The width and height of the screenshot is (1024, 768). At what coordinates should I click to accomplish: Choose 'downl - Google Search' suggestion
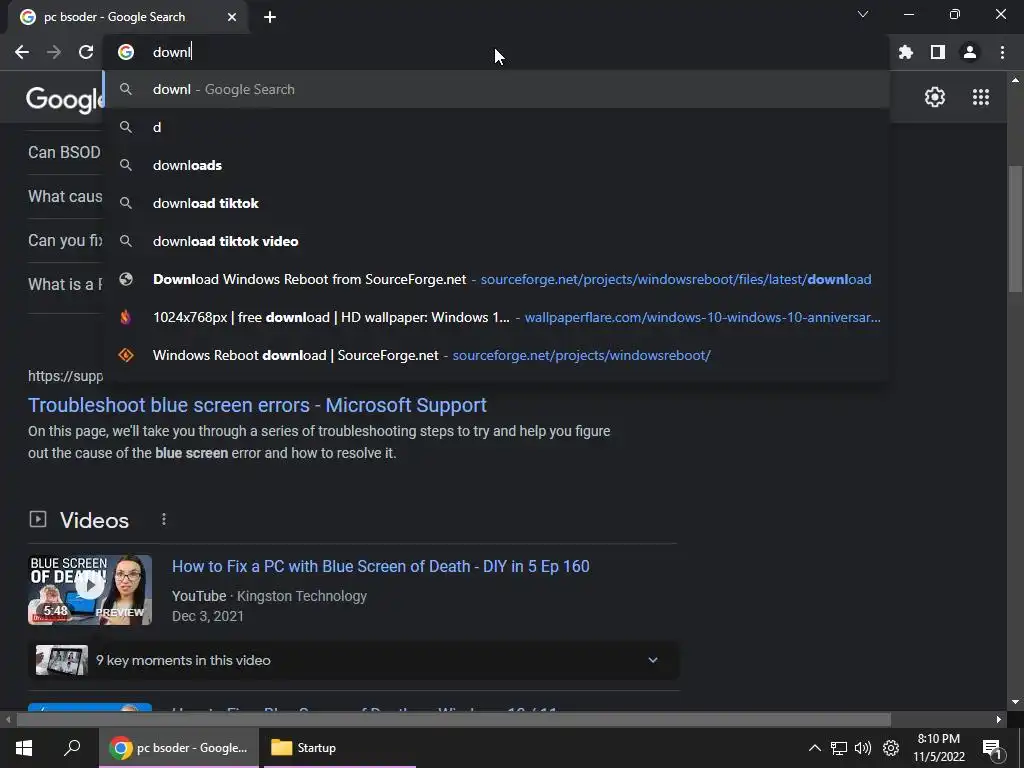[x=496, y=89]
